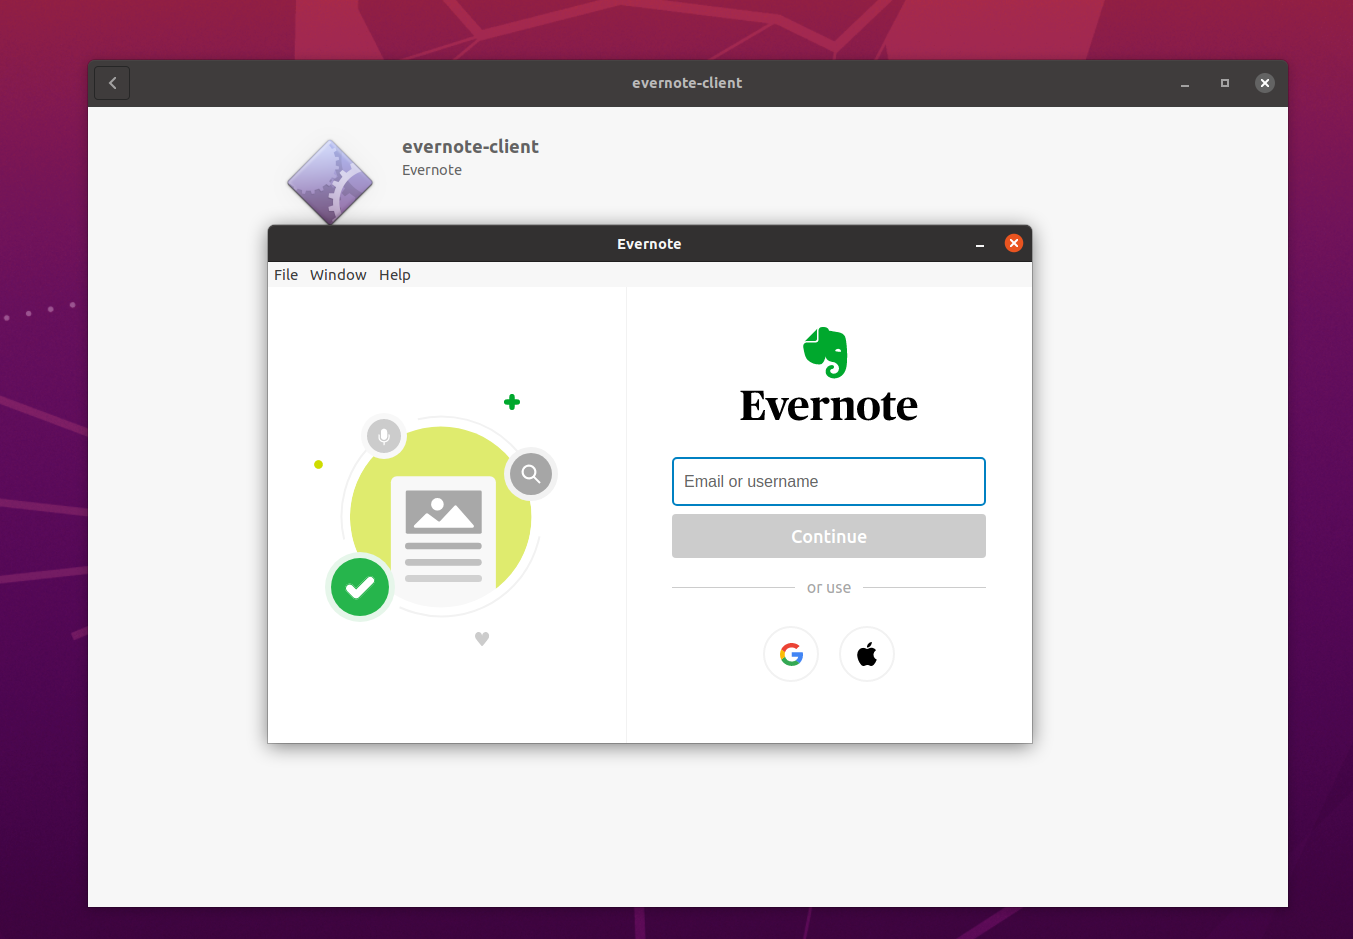Image resolution: width=1353 pixels, height=939 pixels.
Task: Click the evernote-client title link
Action: coord(470,146)
